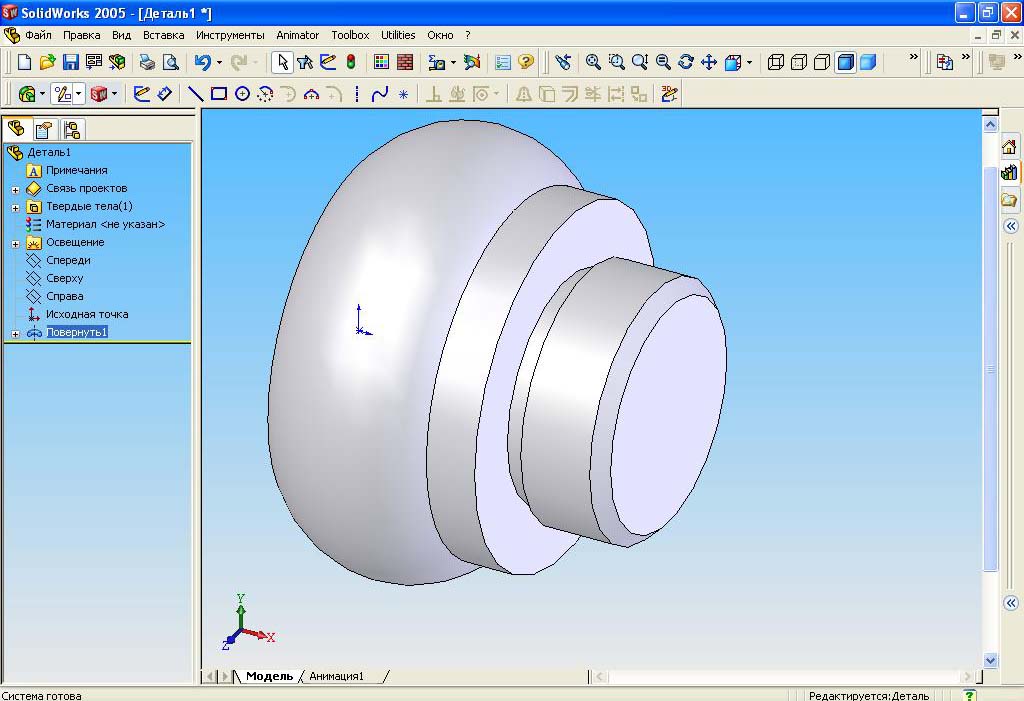1024x701 pixels.
Task: Click the Help question mark icon
Action: [526, 62]
